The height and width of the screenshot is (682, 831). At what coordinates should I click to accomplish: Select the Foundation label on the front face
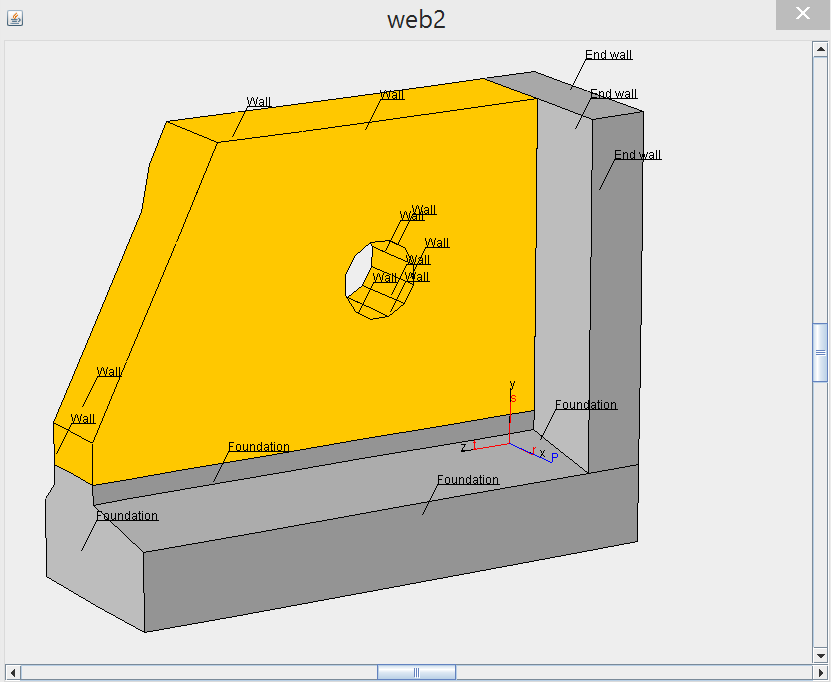(x=468, y=480)
